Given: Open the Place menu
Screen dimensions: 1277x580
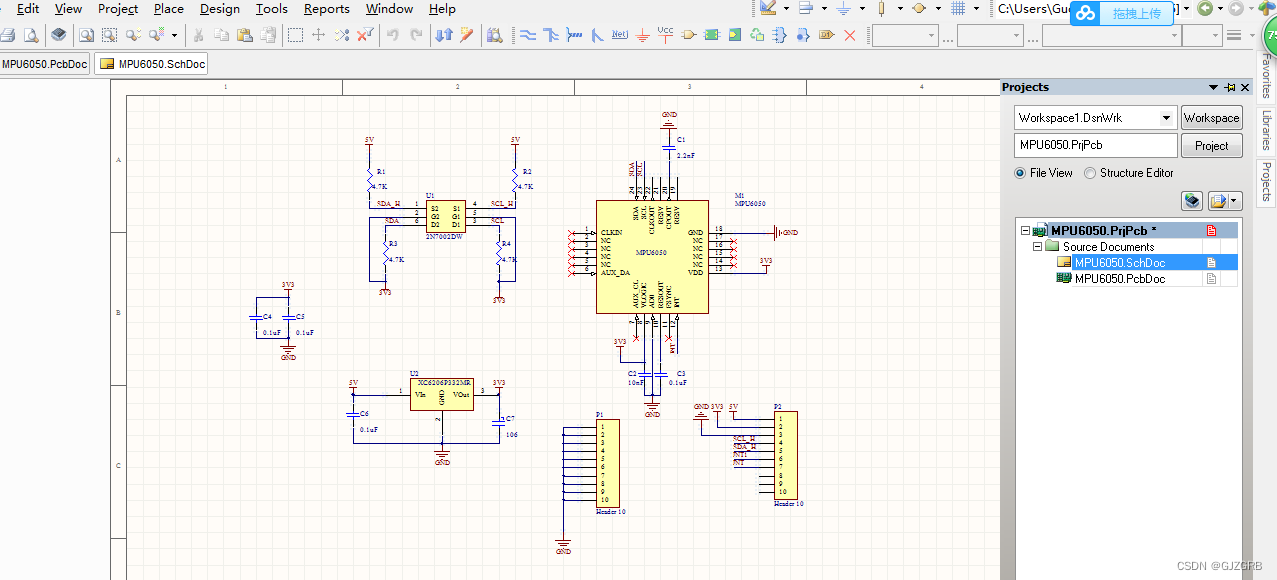Looking at the screenshot, I should click(169, 9).
